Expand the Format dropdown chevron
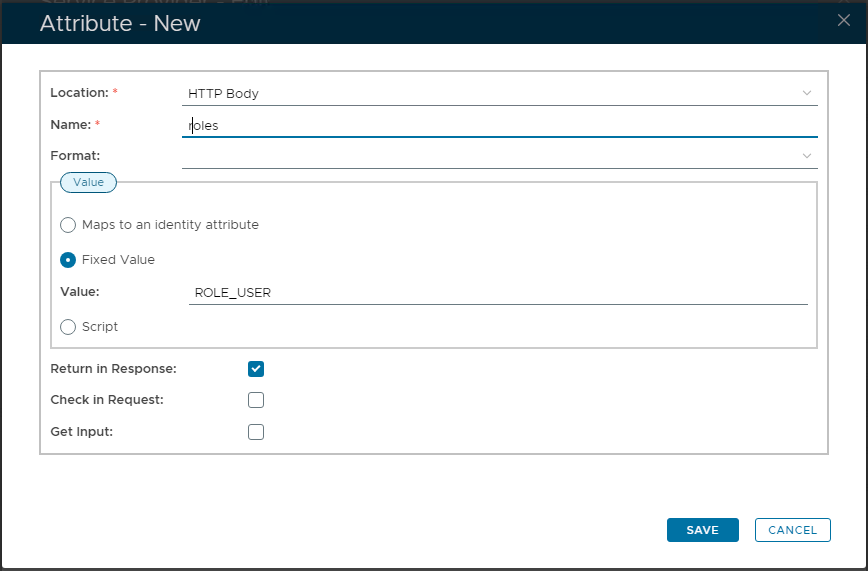The height and width of the screenshot is (571, 868). (806, 156)
